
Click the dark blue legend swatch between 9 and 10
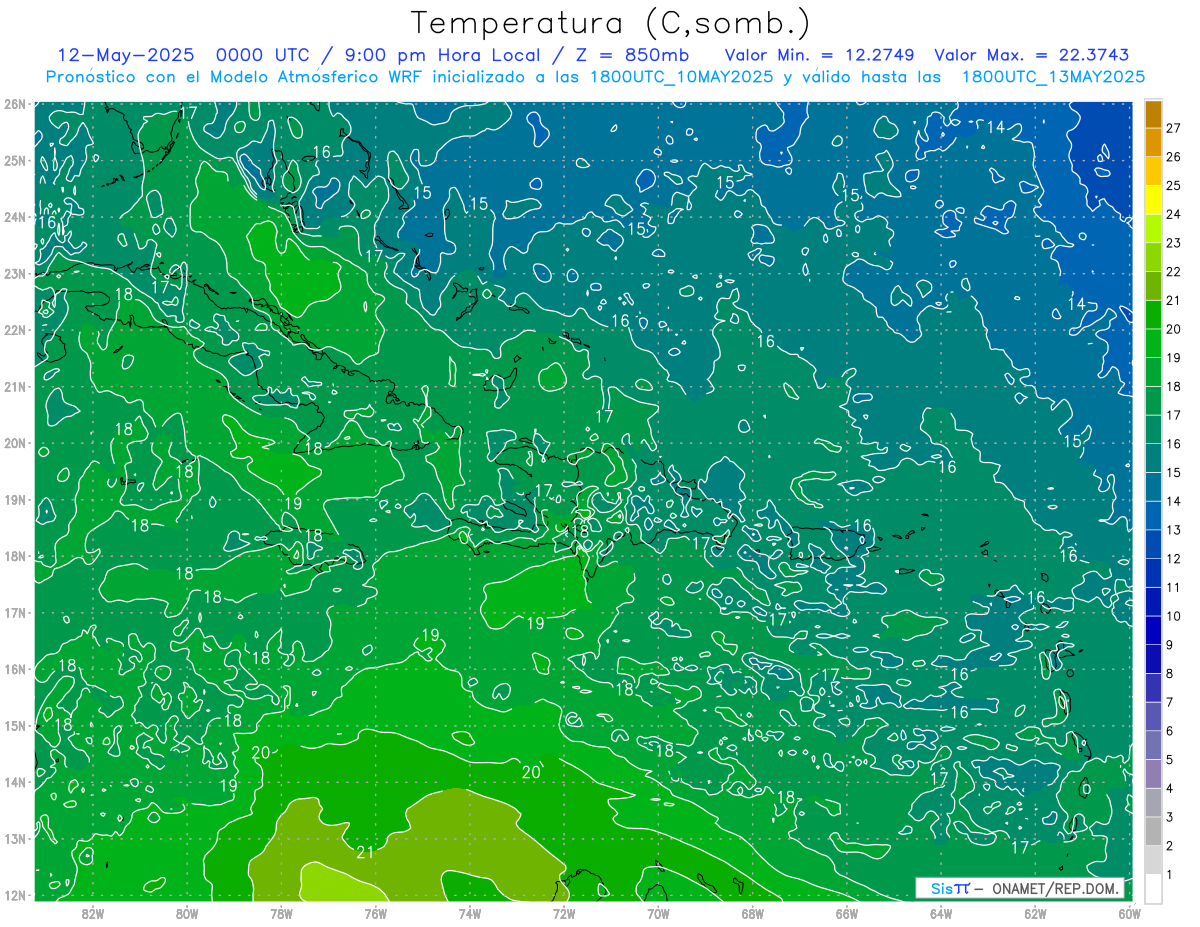coord(1153,630)
